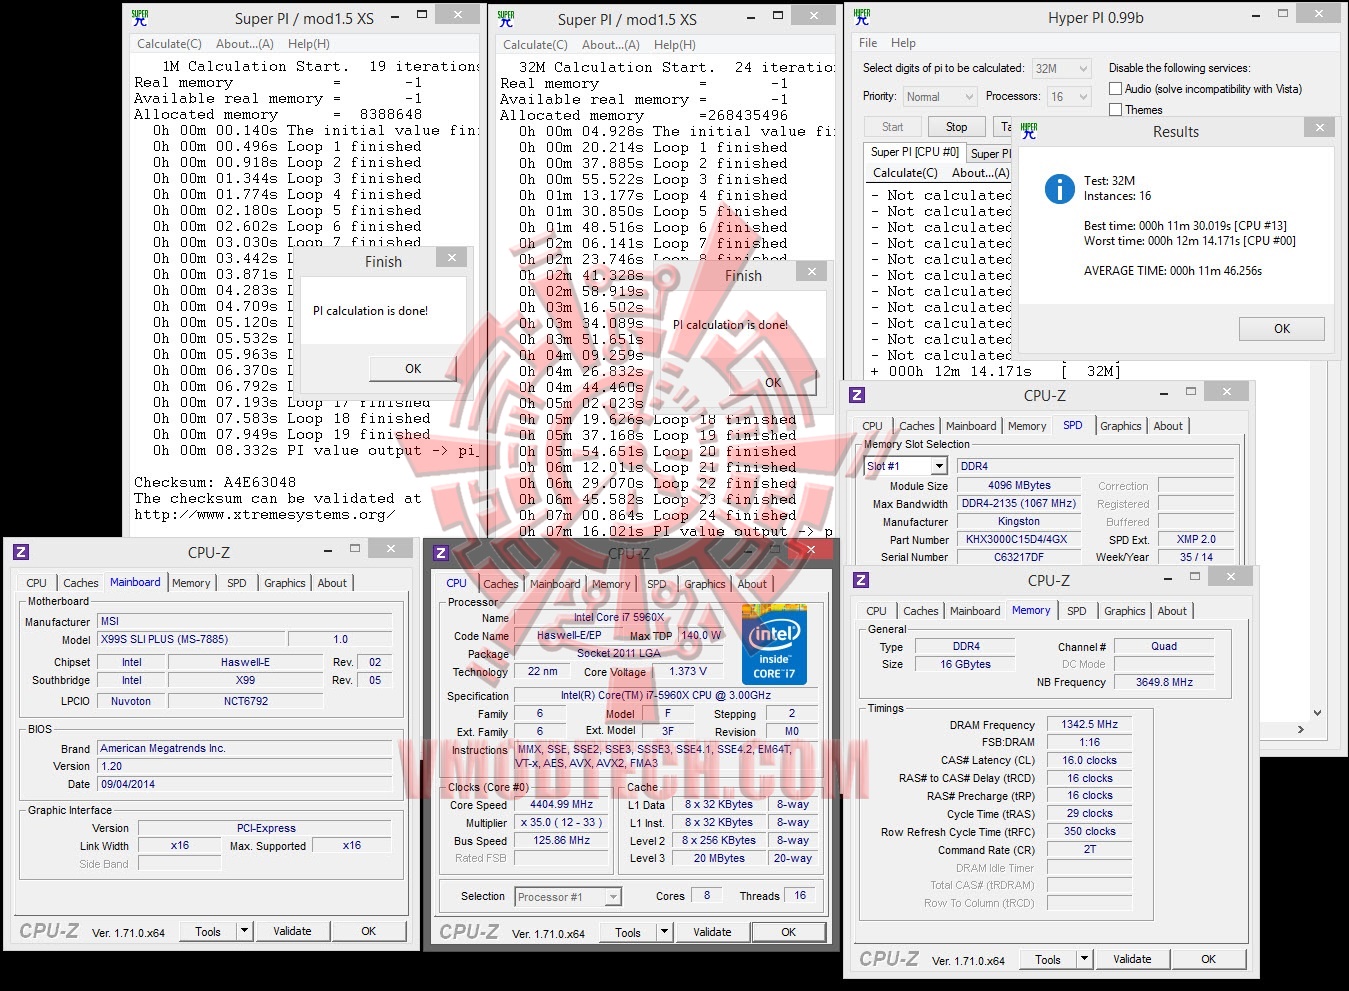Click Validate in the CPU-Z Processor window
Image resolution: width=1349 pixels, height=991 pixels.
[713, 932]
